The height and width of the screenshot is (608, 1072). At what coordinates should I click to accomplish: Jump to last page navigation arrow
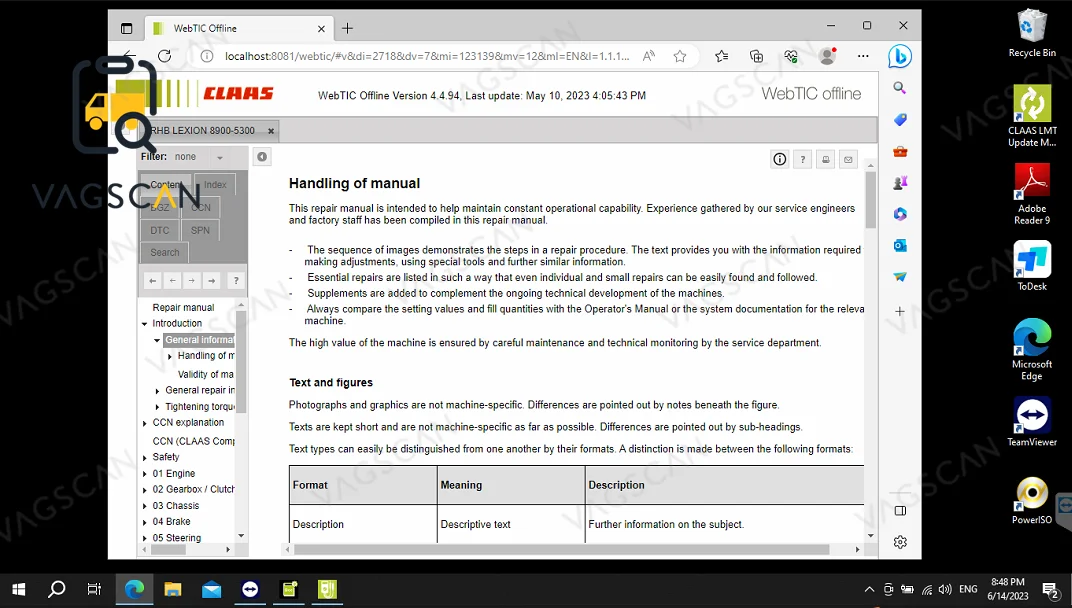coord(212,280)
